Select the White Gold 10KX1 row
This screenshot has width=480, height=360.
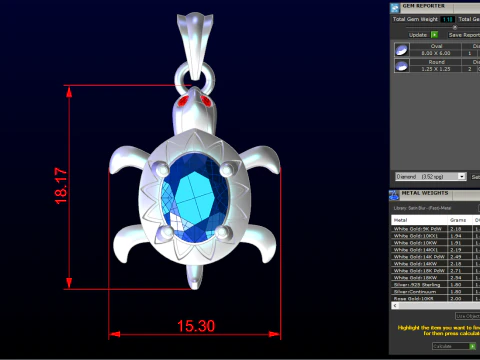(x=435, y=236)
